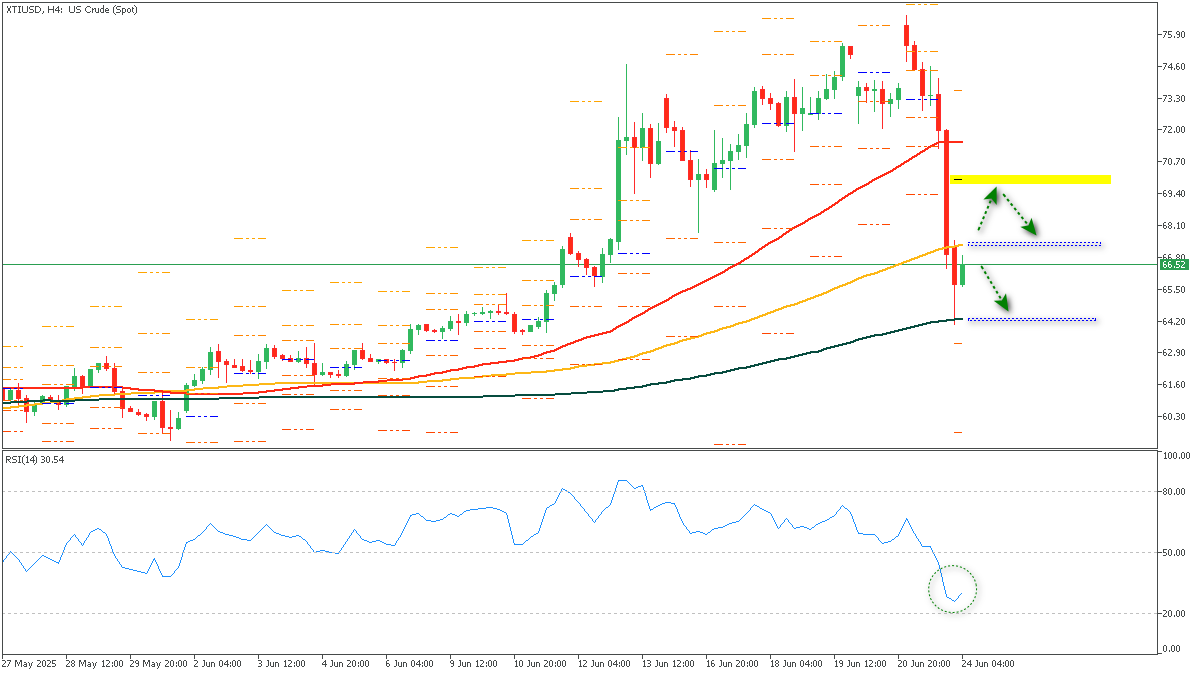Click the 9 Jun 12:00 time label
The image size is (1200, 675).
[x=473, y=663]
